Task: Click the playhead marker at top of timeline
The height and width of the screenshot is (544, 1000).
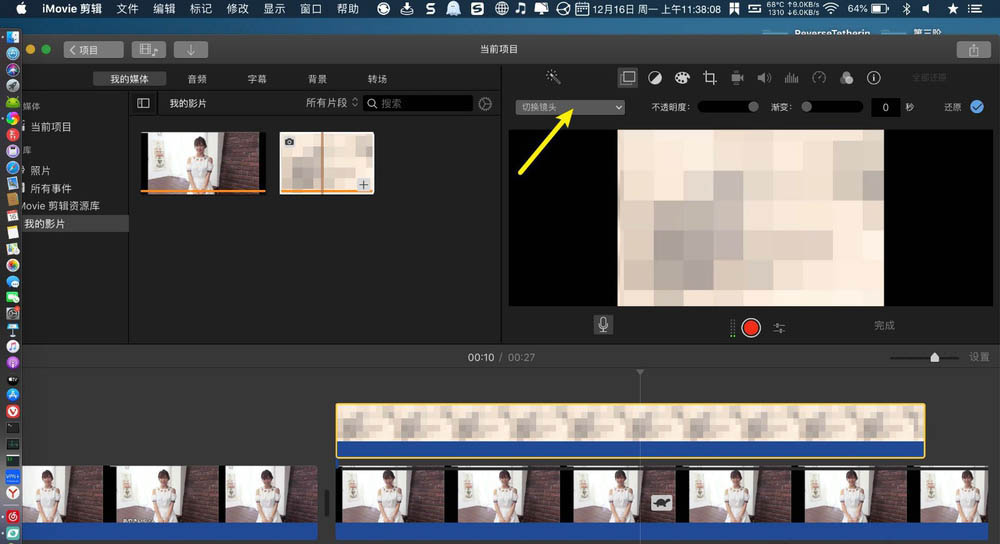Action: coord(640,372)
